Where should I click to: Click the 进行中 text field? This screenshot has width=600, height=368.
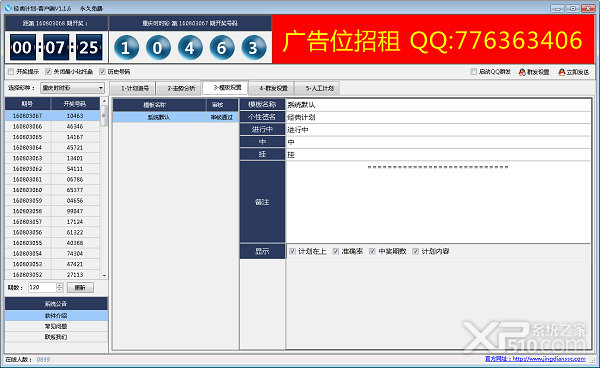tap(438, 130)
